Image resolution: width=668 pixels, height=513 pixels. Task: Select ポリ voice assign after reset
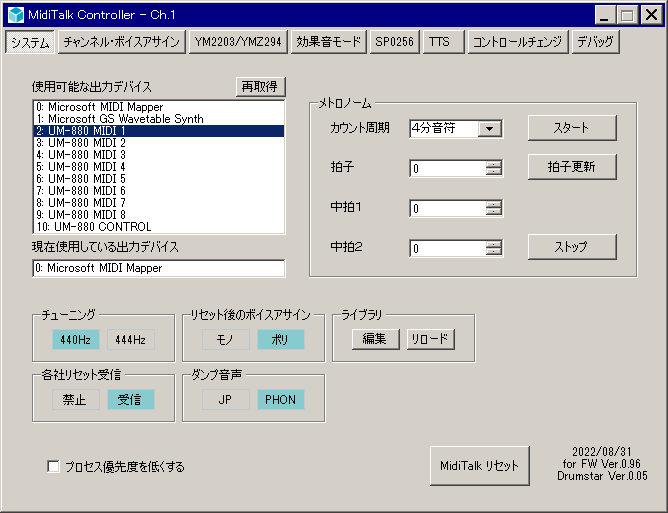click(x=281, y=340)
